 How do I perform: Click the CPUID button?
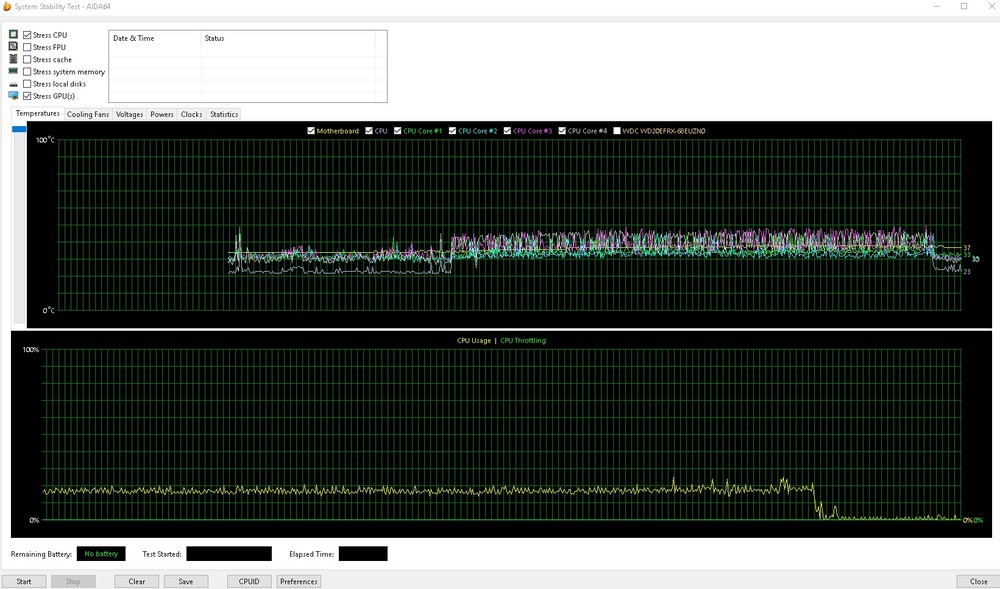pyautogui.click(x=247, y=581)
